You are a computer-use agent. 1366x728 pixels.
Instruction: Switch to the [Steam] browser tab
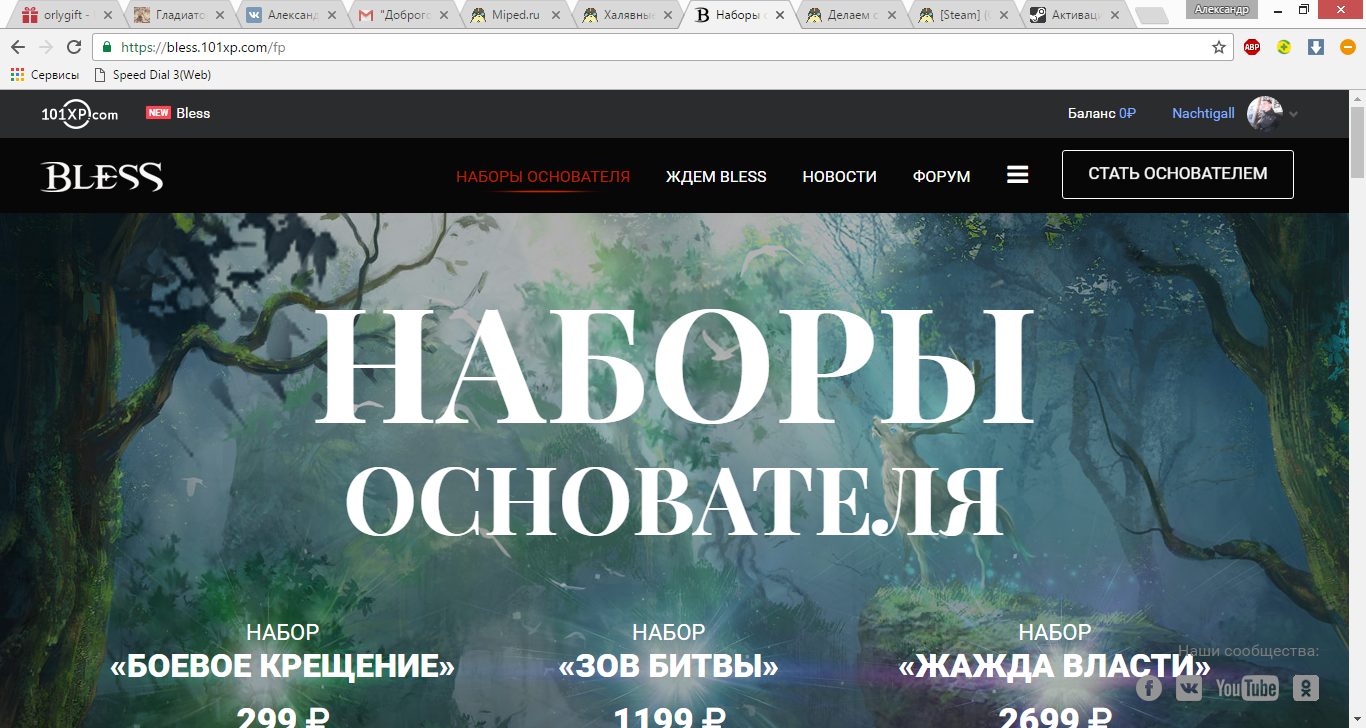962,15
